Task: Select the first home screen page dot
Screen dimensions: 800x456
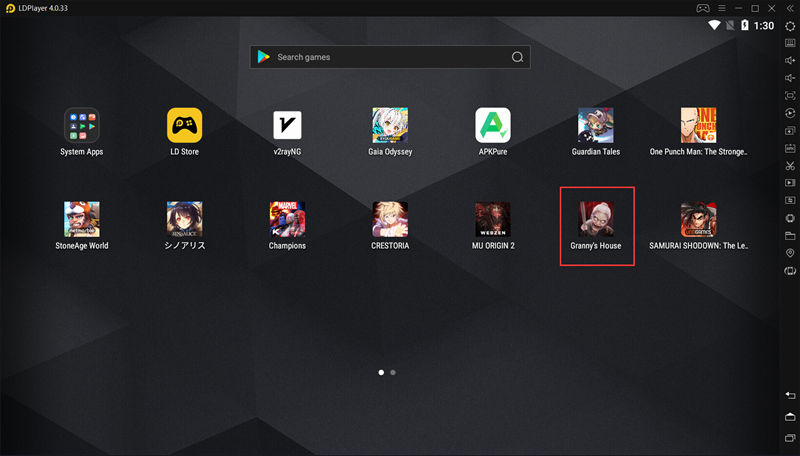Action: pyautogui.click(x=381, y=372)
